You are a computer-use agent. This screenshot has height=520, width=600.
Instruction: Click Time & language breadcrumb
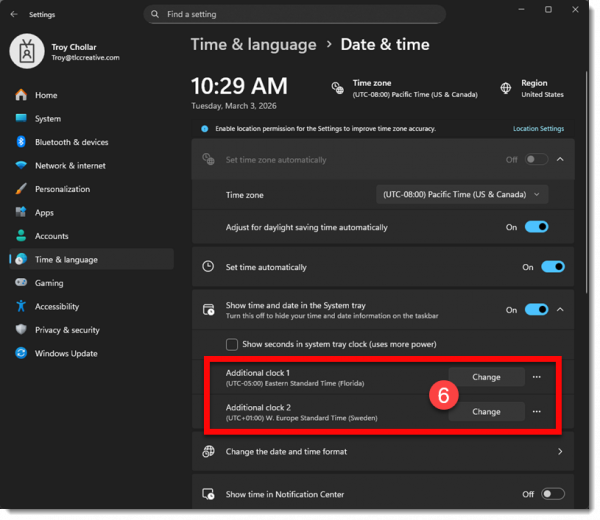[x=253, y=45]
